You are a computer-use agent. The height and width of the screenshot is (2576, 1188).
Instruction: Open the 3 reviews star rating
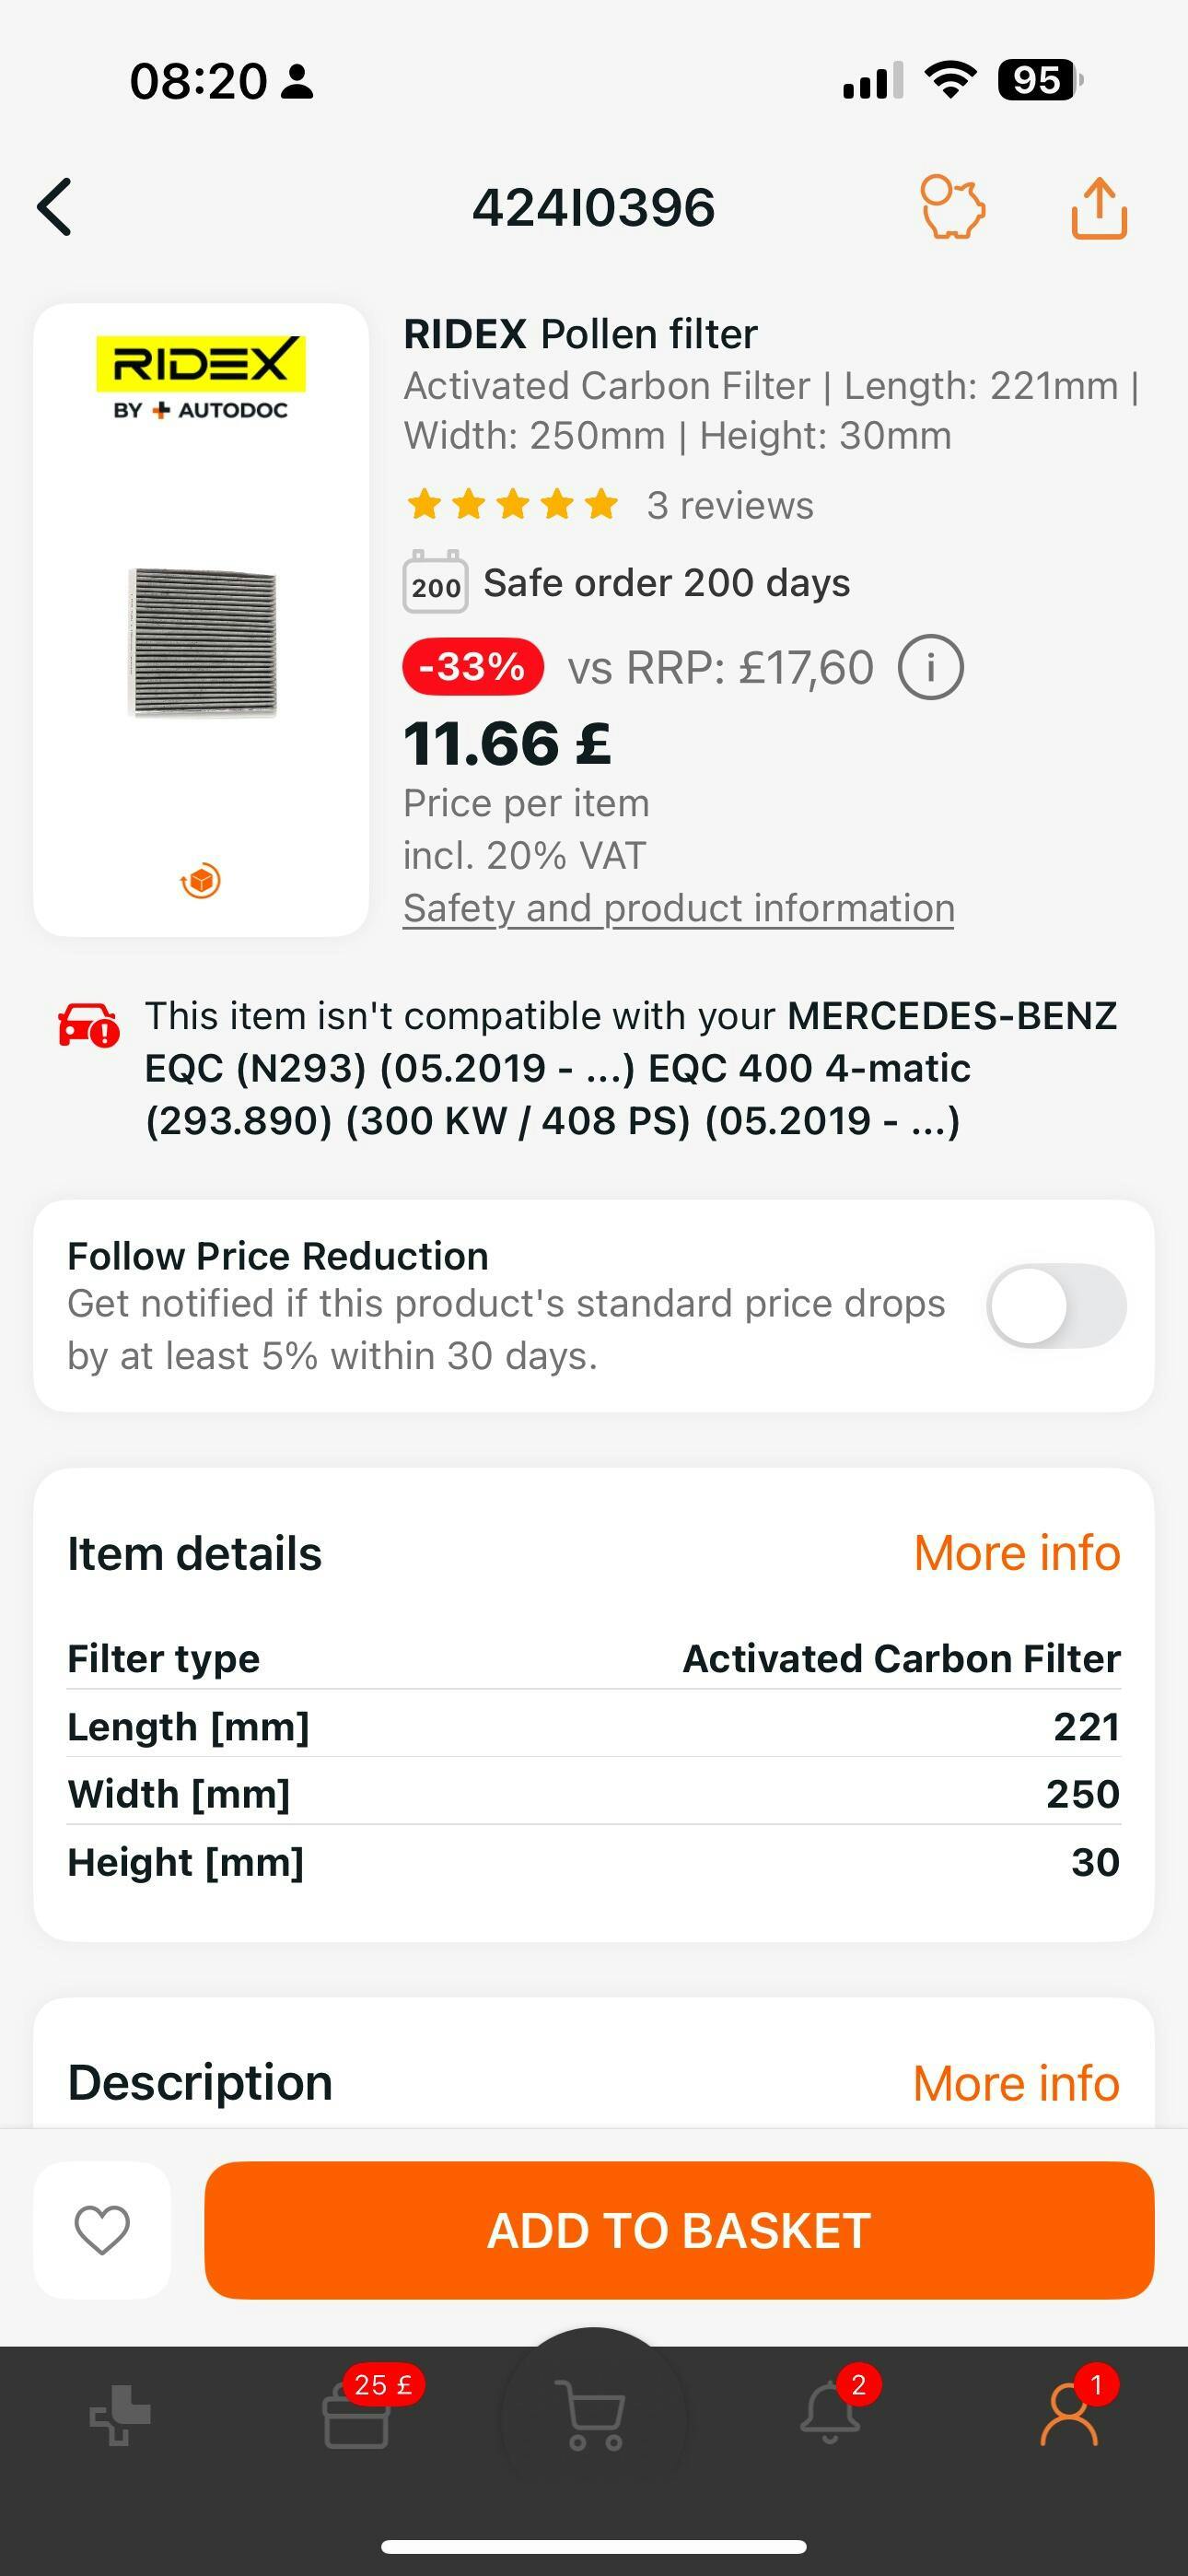tap(610, 505)
